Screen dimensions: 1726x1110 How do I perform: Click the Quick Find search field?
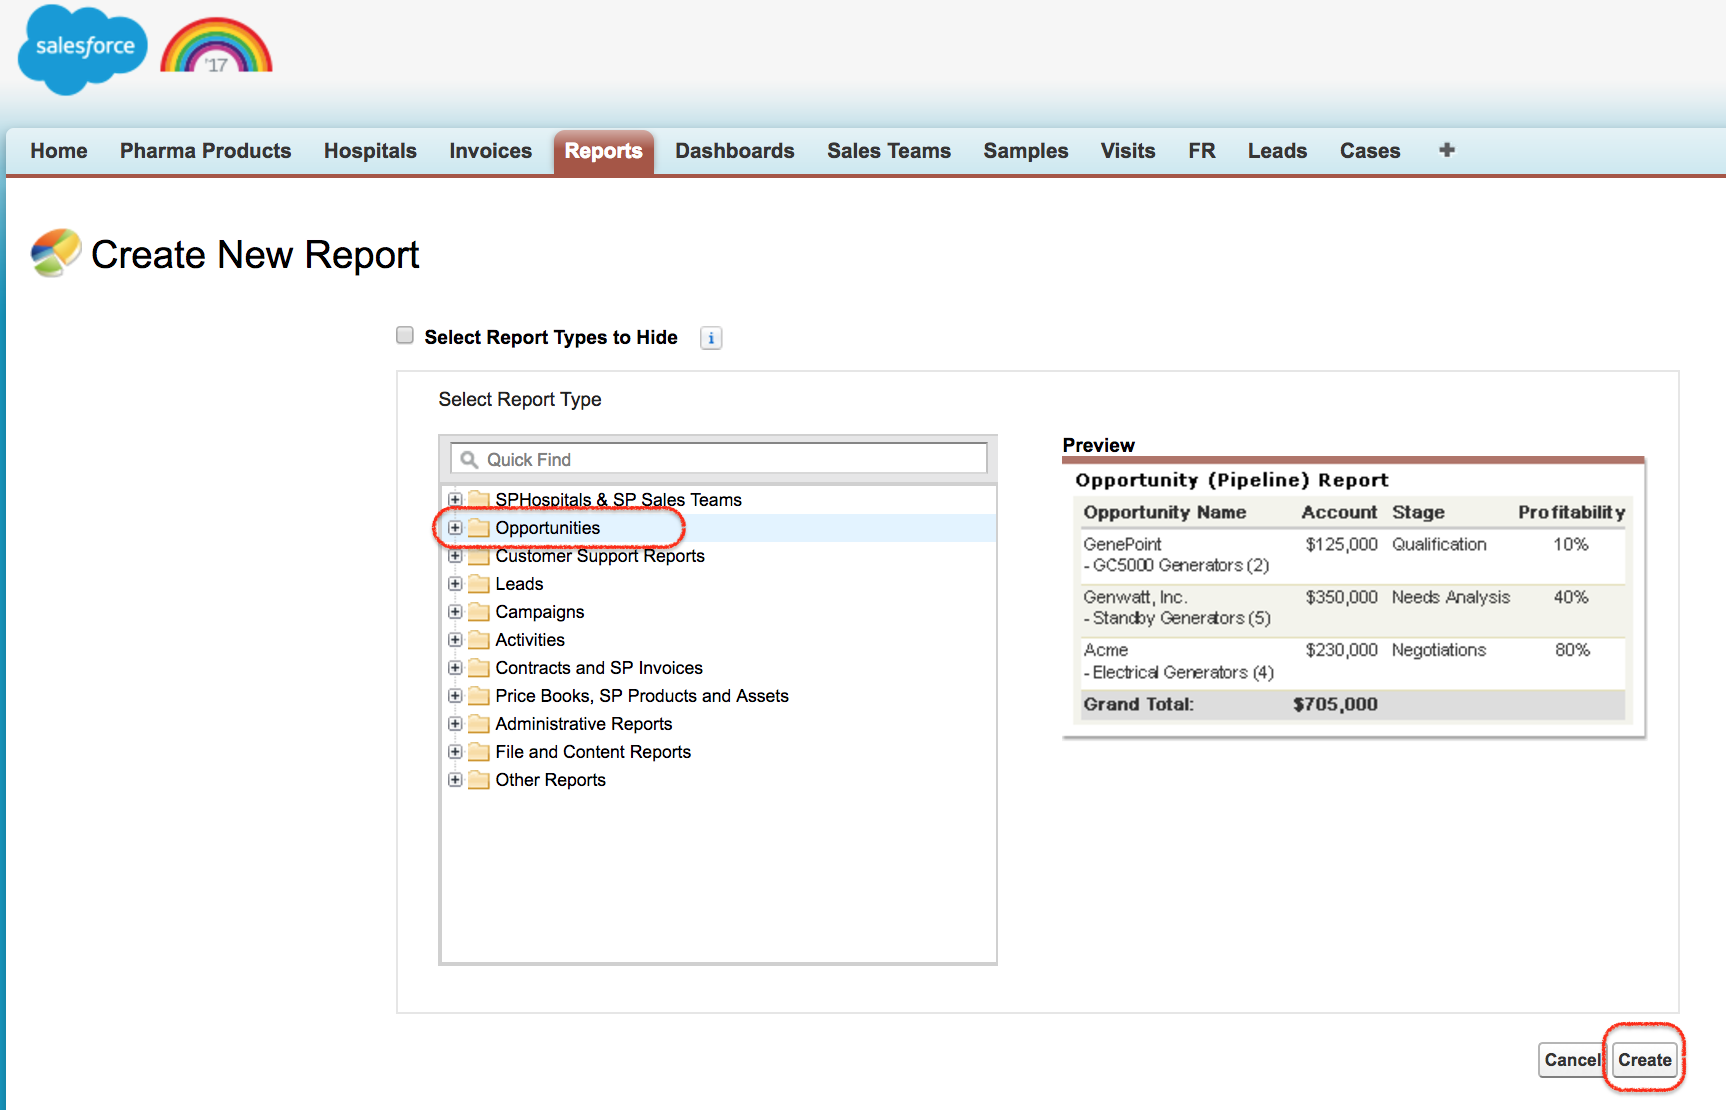[x=719, y=459]
